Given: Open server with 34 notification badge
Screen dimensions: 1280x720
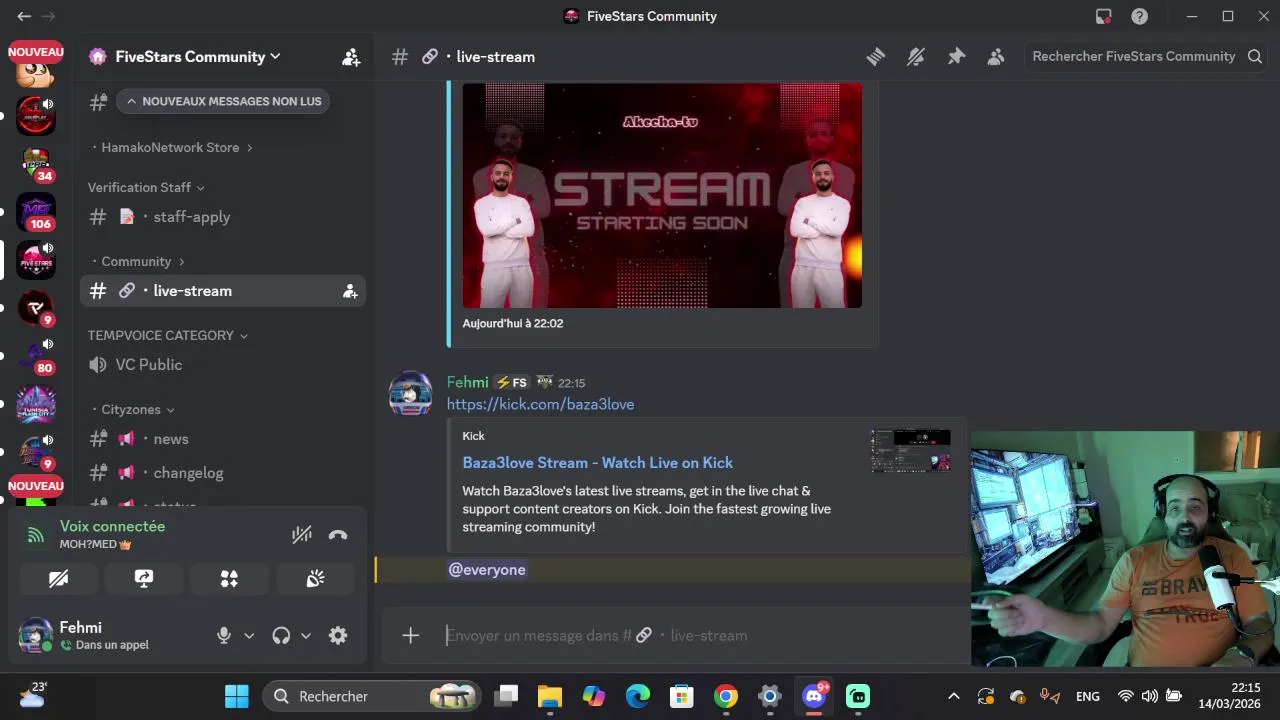Looking at the screenshot, I should [36, 164].
